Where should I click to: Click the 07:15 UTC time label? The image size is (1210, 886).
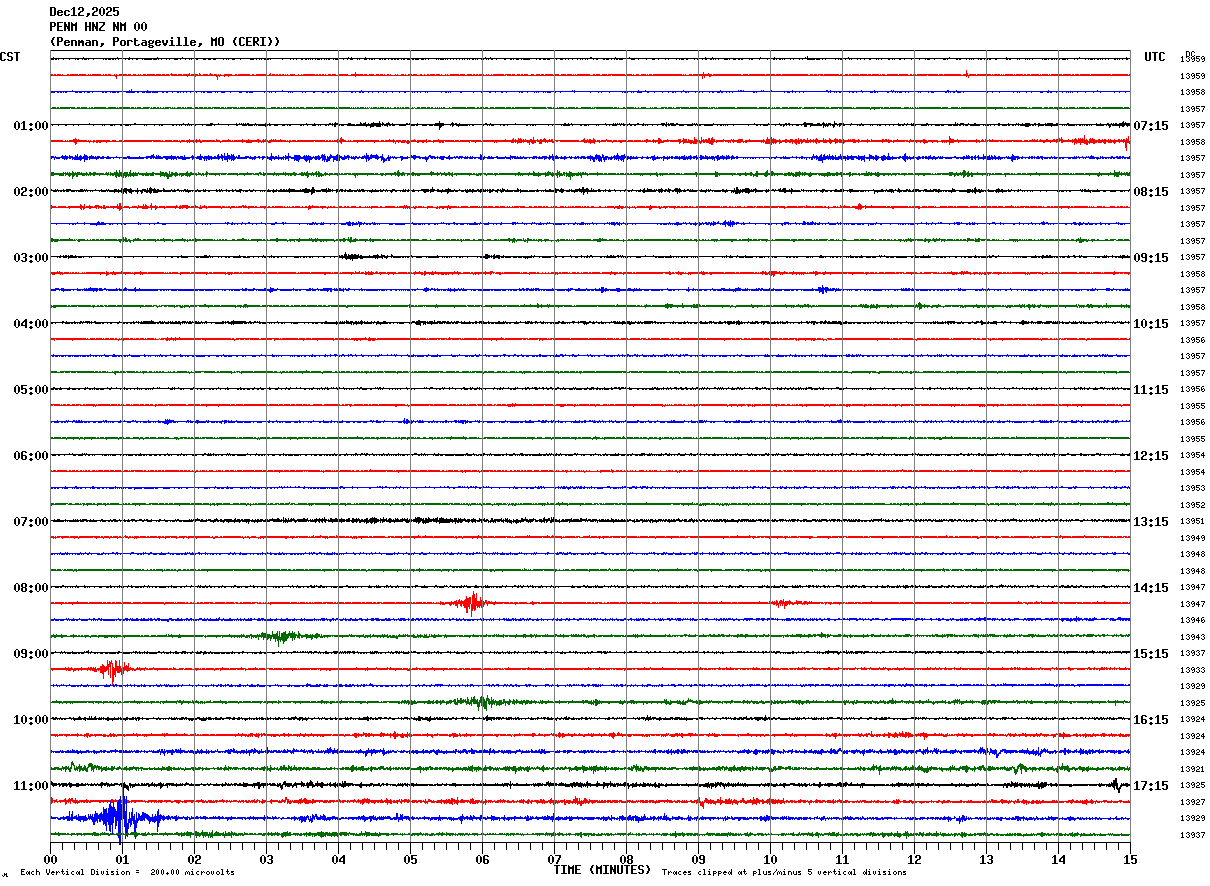point(1151,126)
